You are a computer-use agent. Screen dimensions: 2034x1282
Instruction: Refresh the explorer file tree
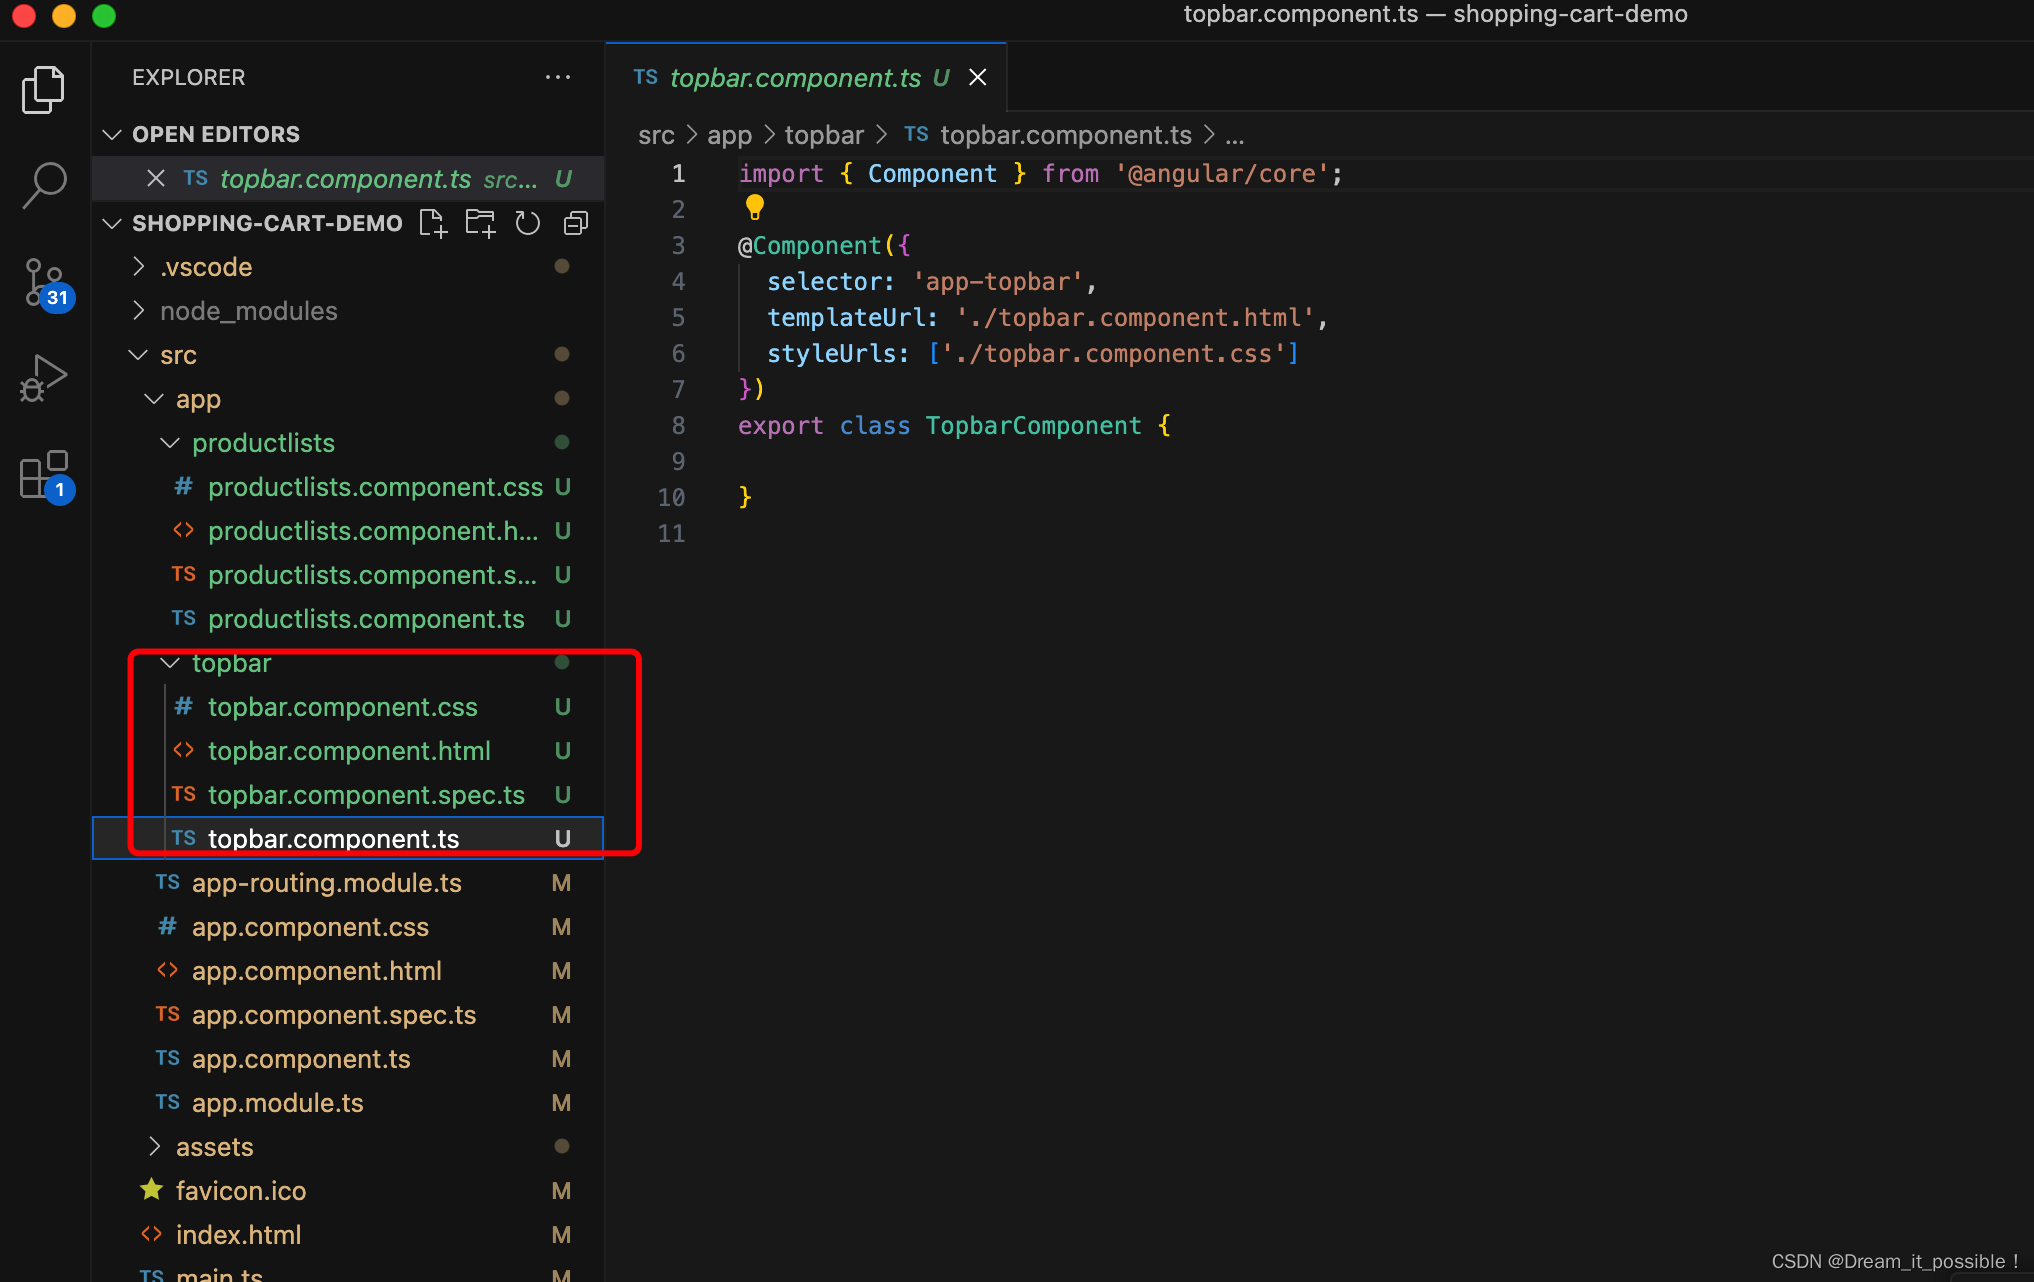point(527,222)
